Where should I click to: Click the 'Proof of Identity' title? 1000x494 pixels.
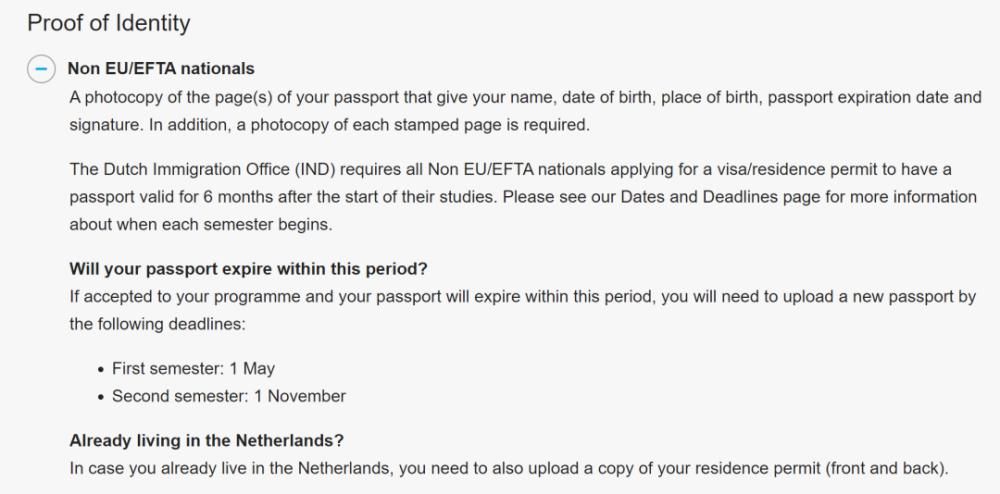coord(109,22)
